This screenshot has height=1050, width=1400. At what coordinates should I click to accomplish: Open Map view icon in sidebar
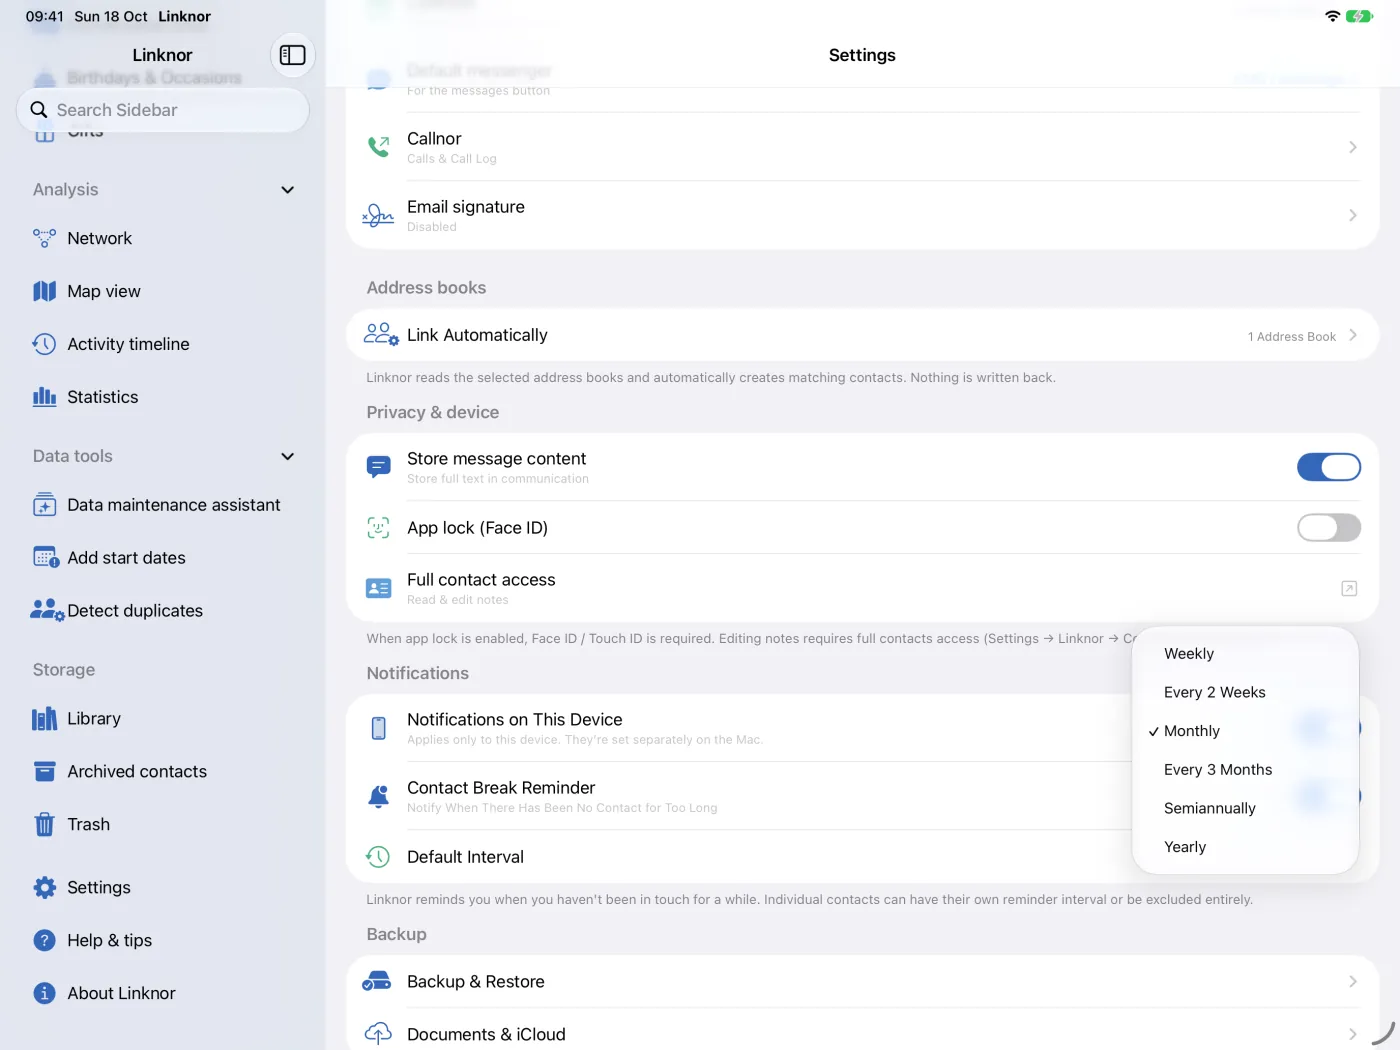tap(44, 291)
